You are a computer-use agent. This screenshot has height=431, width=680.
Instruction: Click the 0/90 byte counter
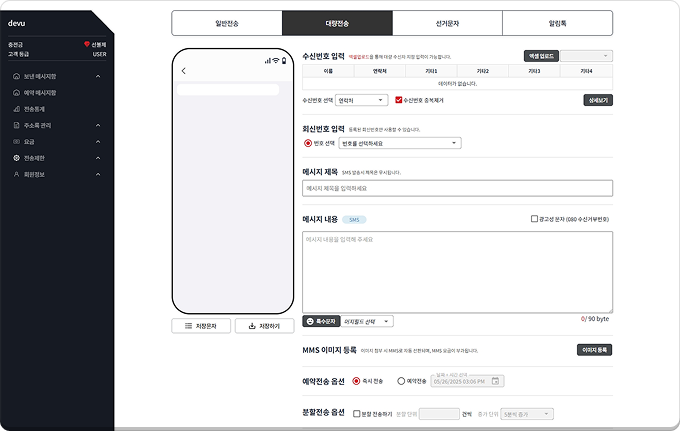595,319
